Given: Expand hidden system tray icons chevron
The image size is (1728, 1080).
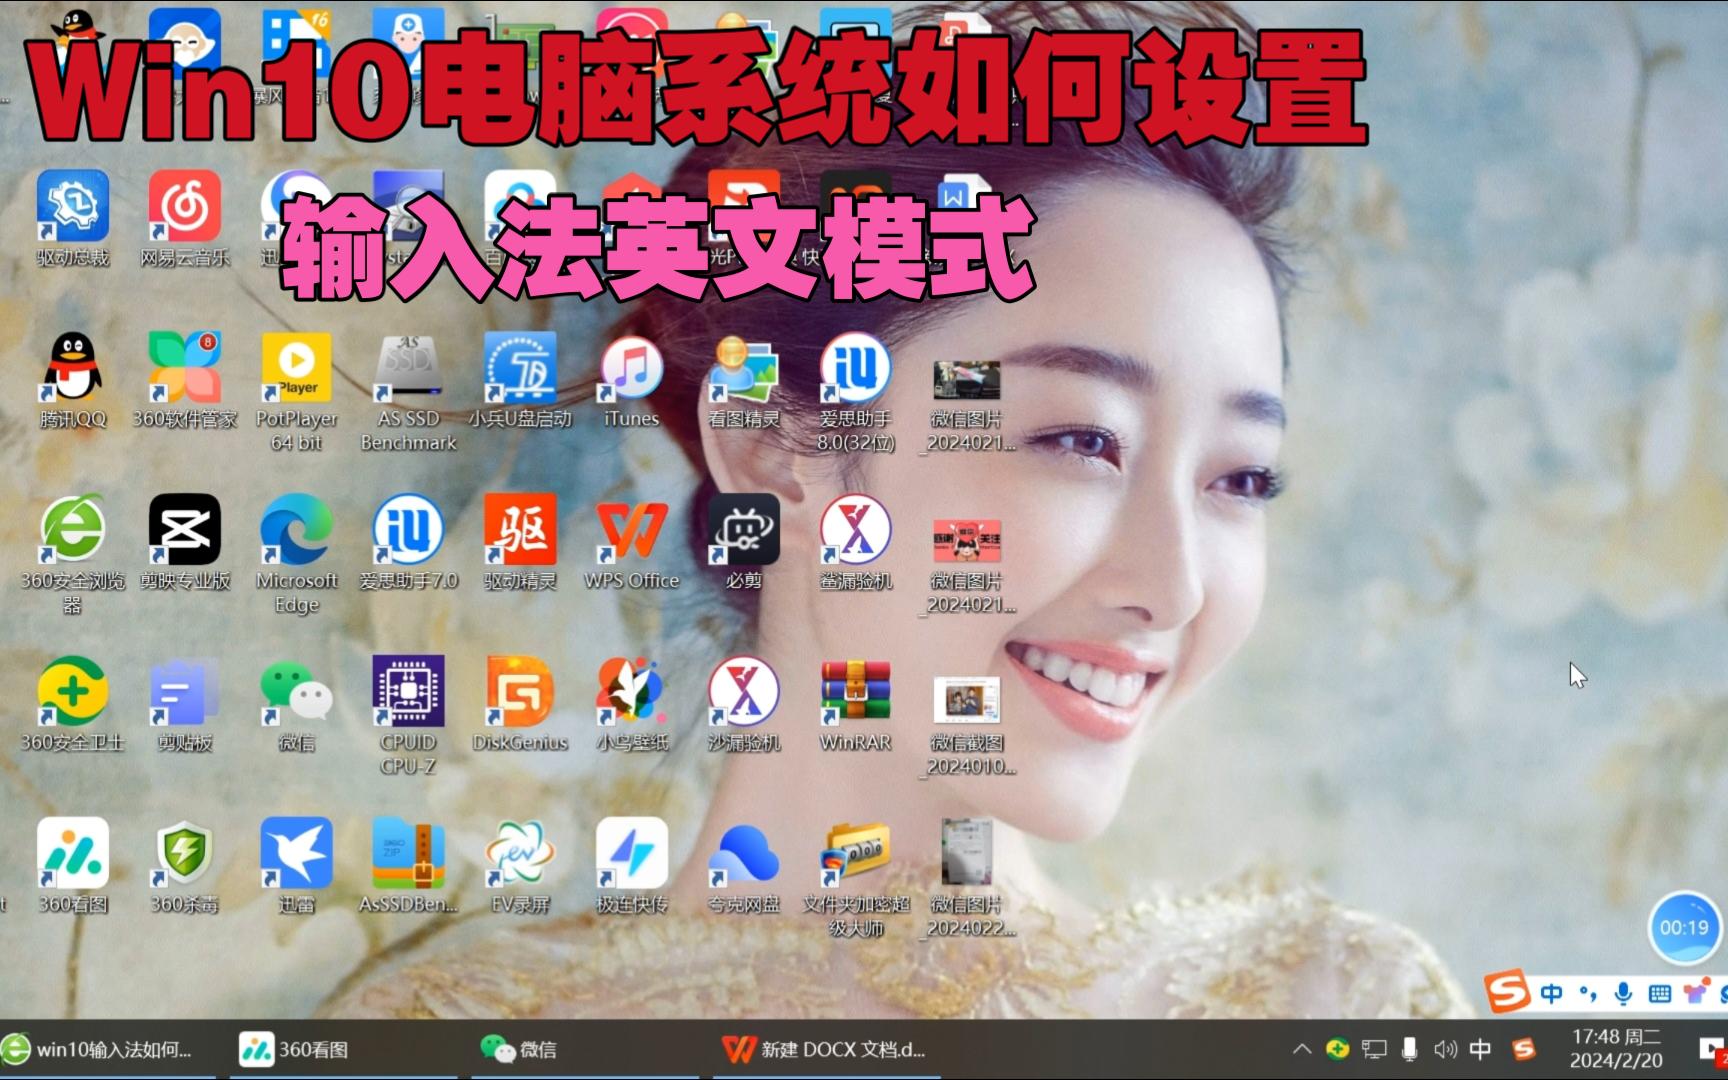Looking at the screenshot, I should 1302,1049.
